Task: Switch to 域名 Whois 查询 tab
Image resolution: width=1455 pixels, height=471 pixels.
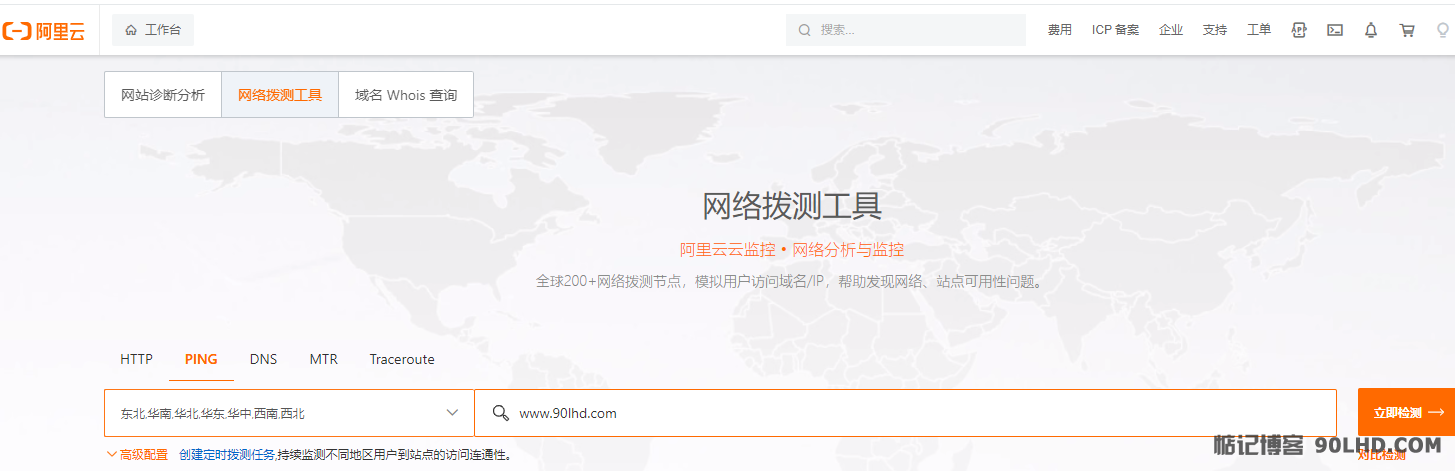Action: (406, 95)
